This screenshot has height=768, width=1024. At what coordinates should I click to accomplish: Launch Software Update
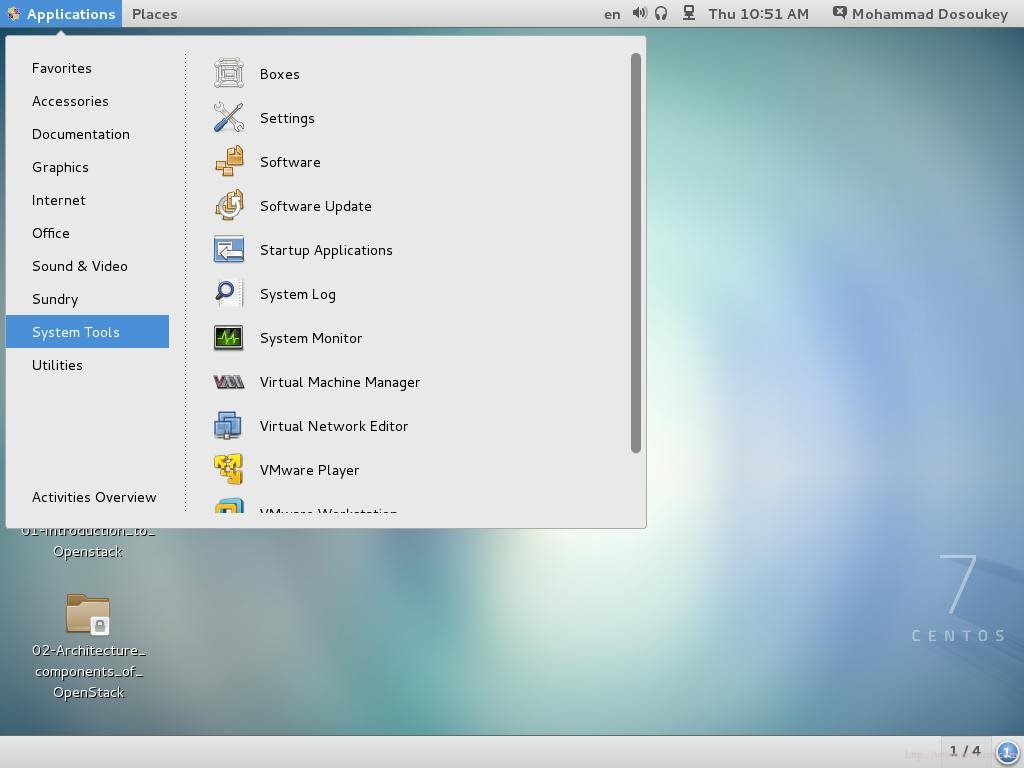point(315,206)
